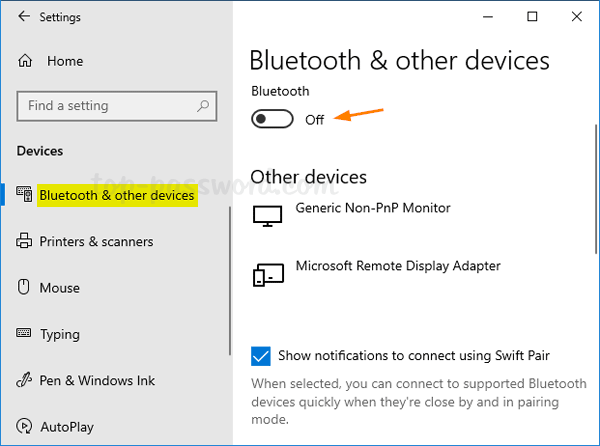Click the Typing keyboard icon
The height and width of the screenshot is (446, 600).
tap(25, 334)
